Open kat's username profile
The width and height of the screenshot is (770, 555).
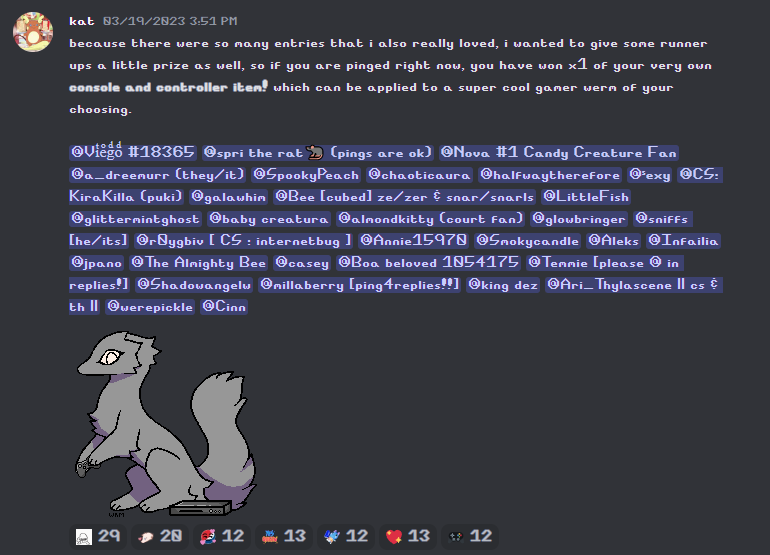(82, 21)
